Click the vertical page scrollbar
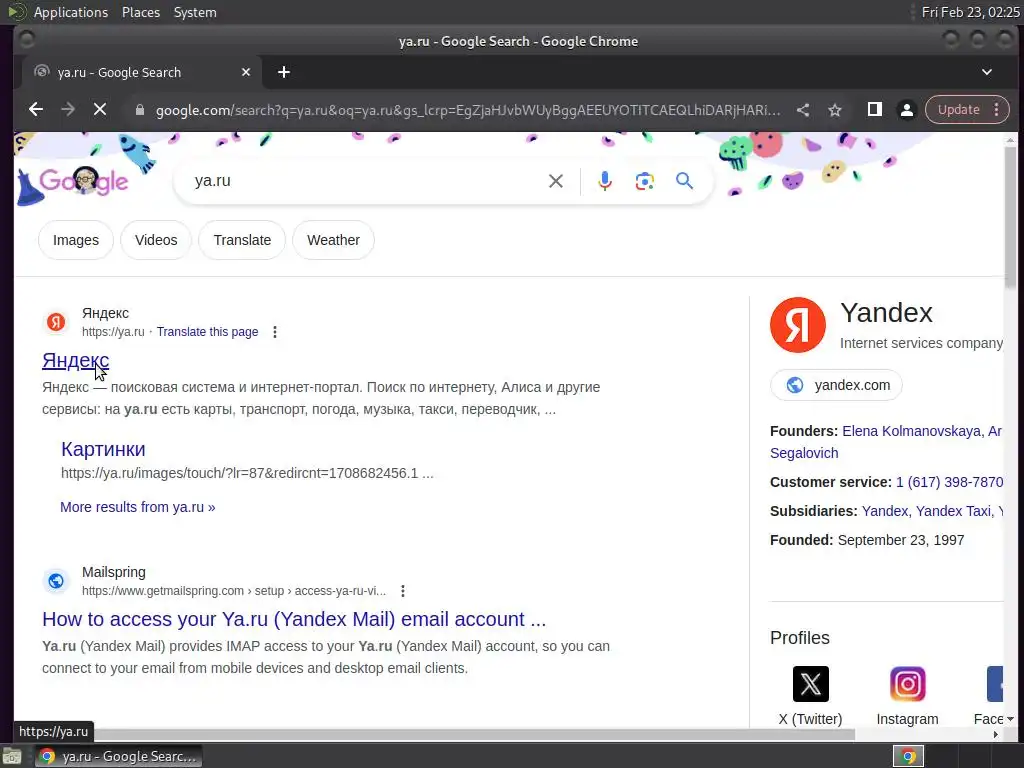1024x768 pixels. pyautogui.click(x=1010, y=216)
